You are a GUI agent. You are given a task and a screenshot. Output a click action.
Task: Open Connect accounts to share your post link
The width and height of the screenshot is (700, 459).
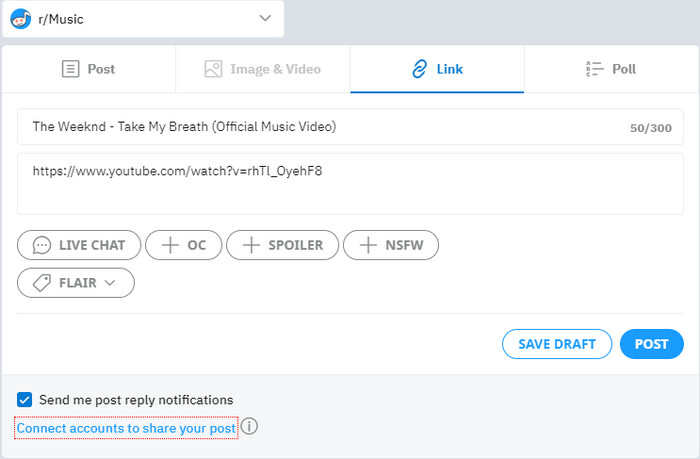click(126, 428)
